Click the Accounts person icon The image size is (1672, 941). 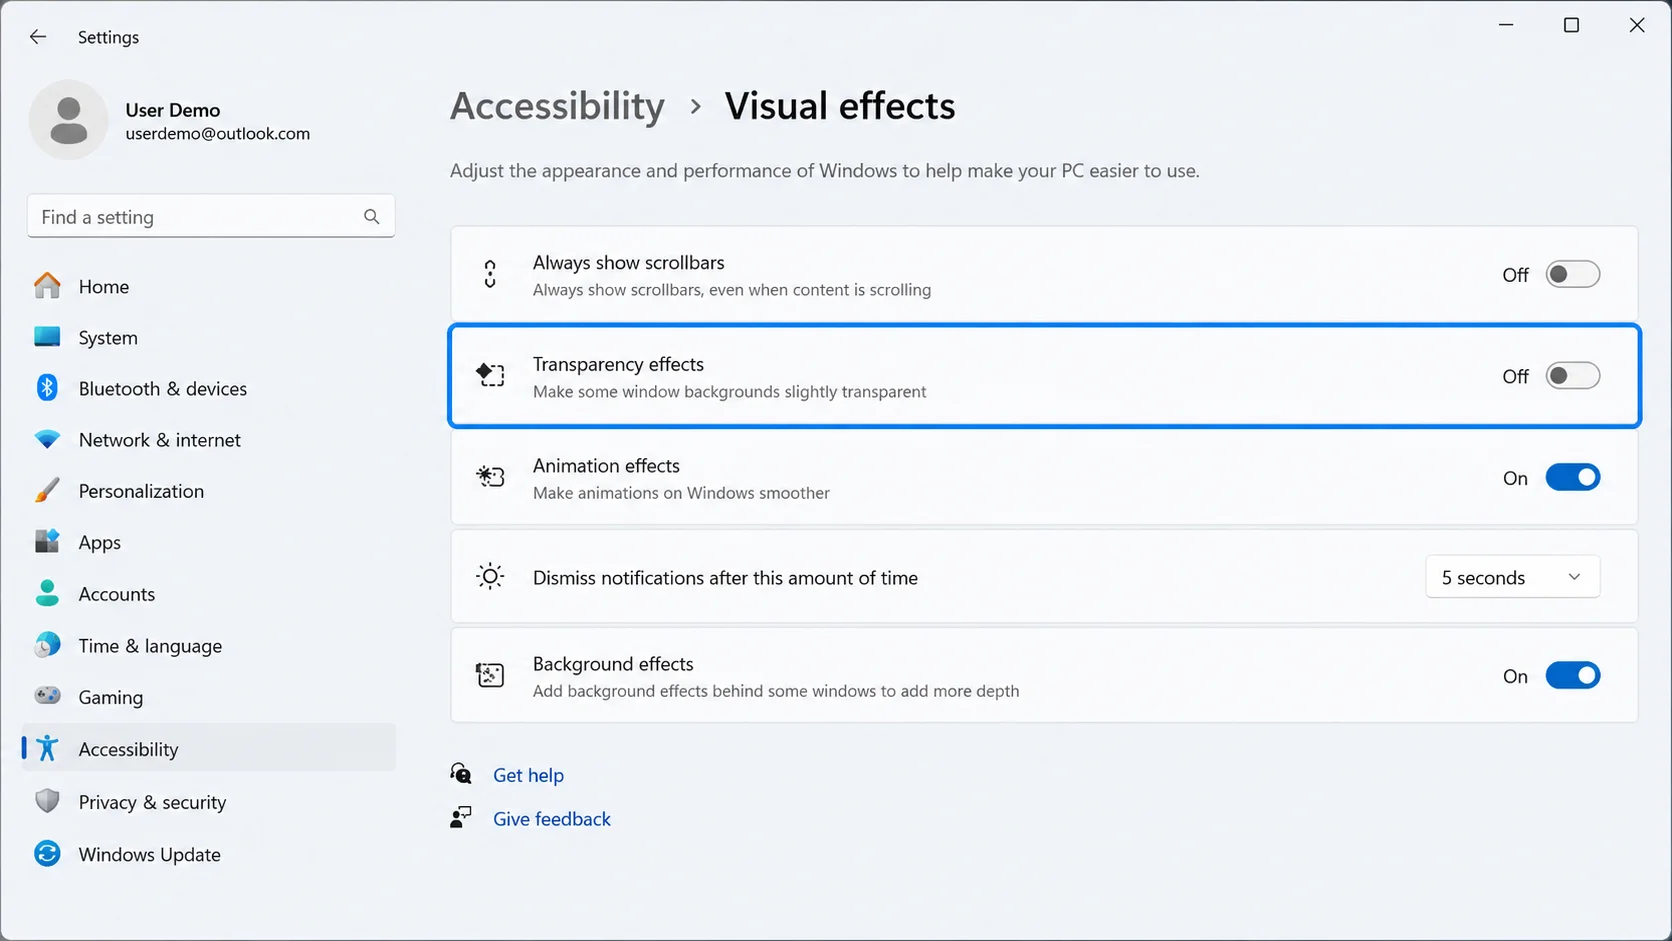click(x=47, y=593)
